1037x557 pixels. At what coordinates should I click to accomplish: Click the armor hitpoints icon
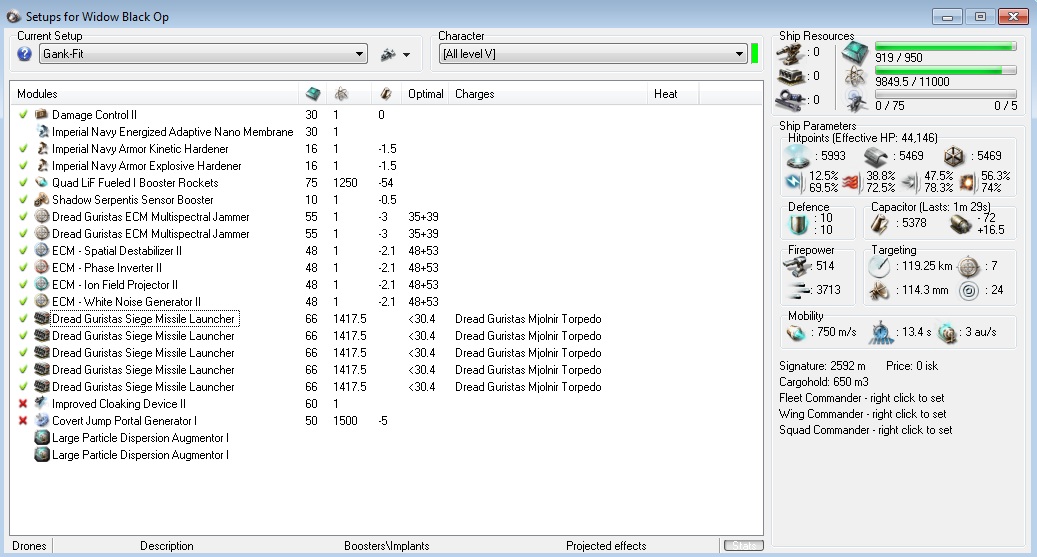[876, 156]
